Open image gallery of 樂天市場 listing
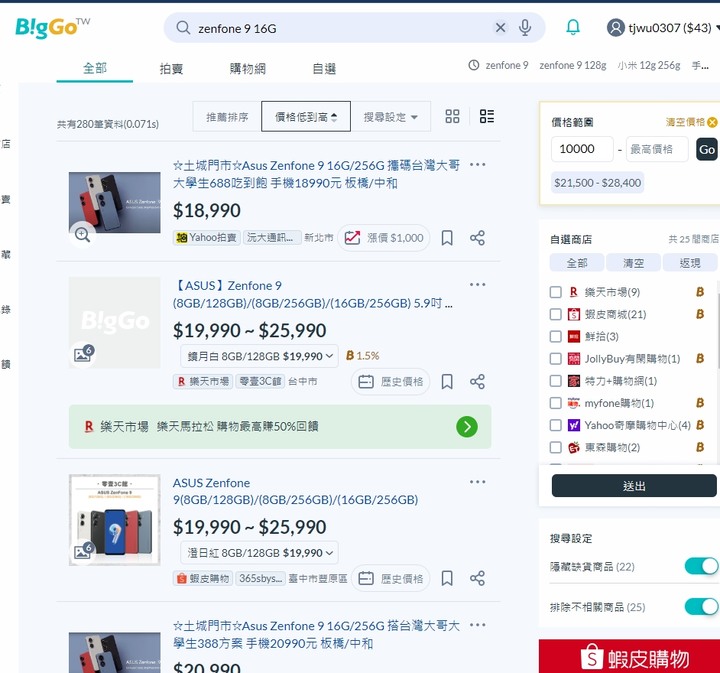 (x=84, y=353)
